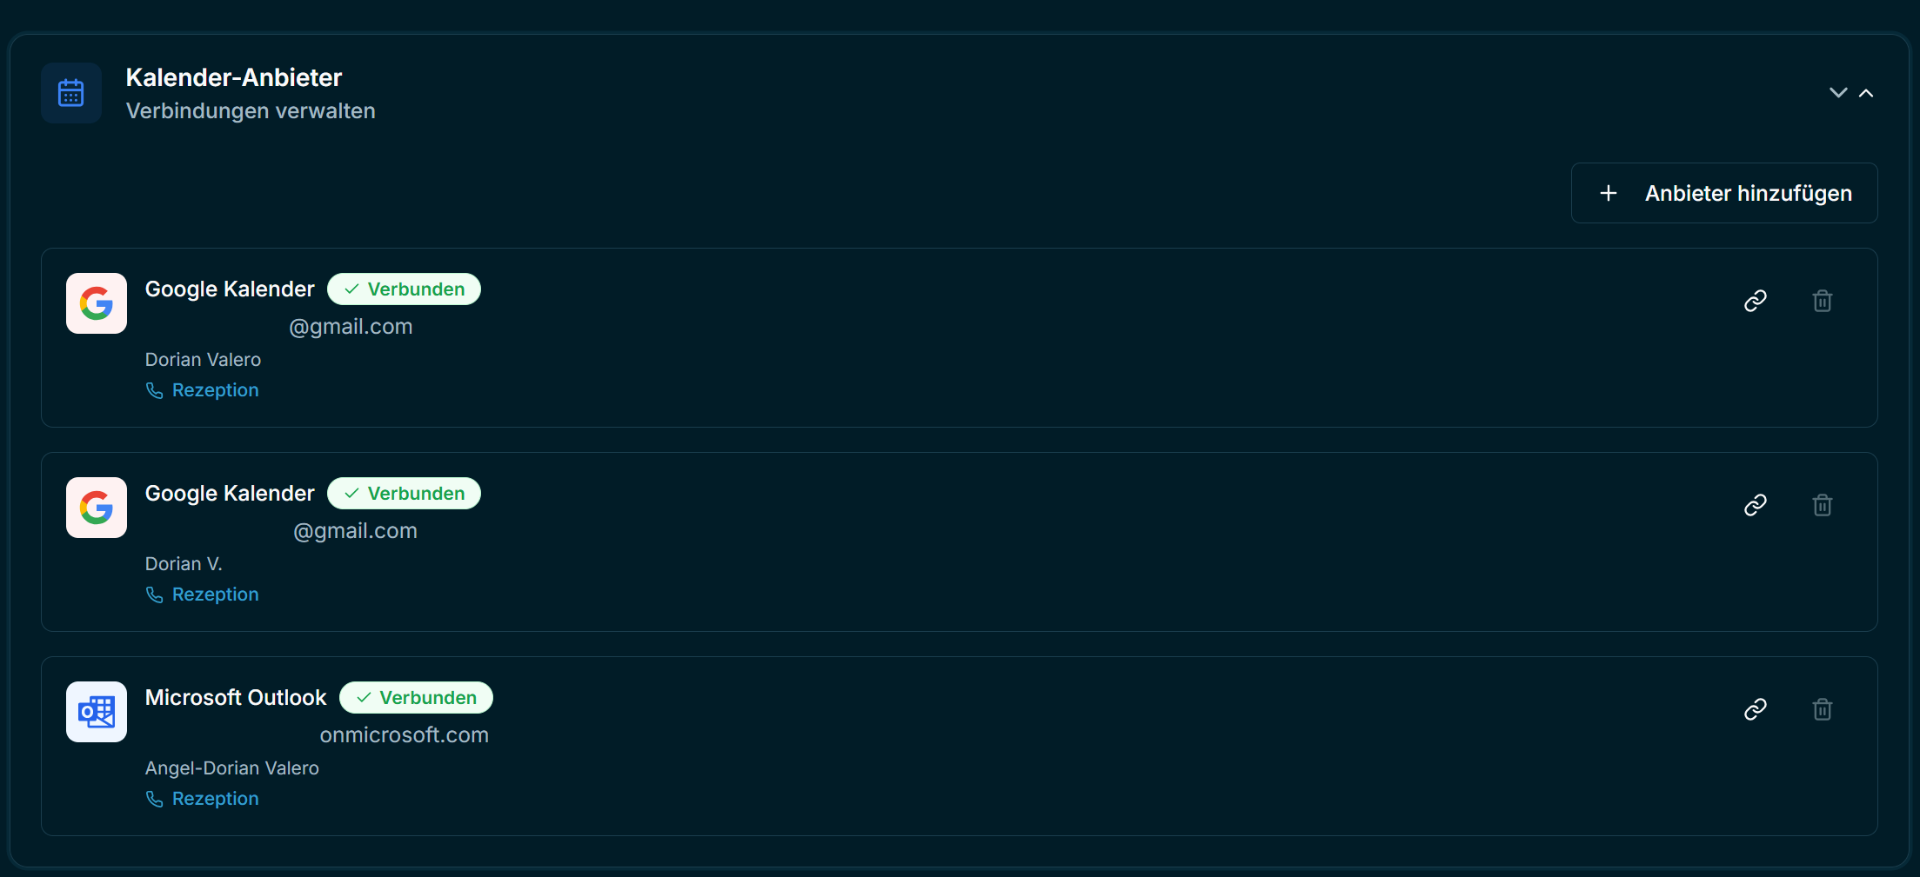The image size is (1920, 877).
Task: Expand Kalender-Anbieter section with down chevron
Action: (x=1838, y=93)
